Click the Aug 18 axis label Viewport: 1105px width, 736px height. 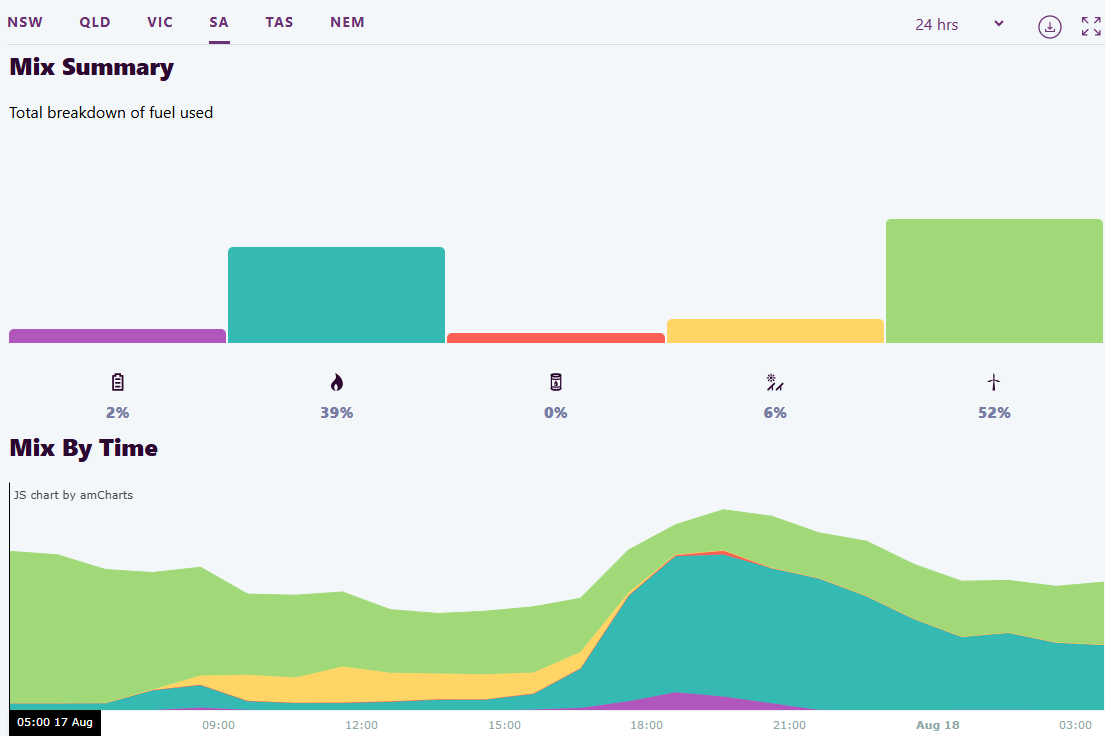click(x=937, y=724)
